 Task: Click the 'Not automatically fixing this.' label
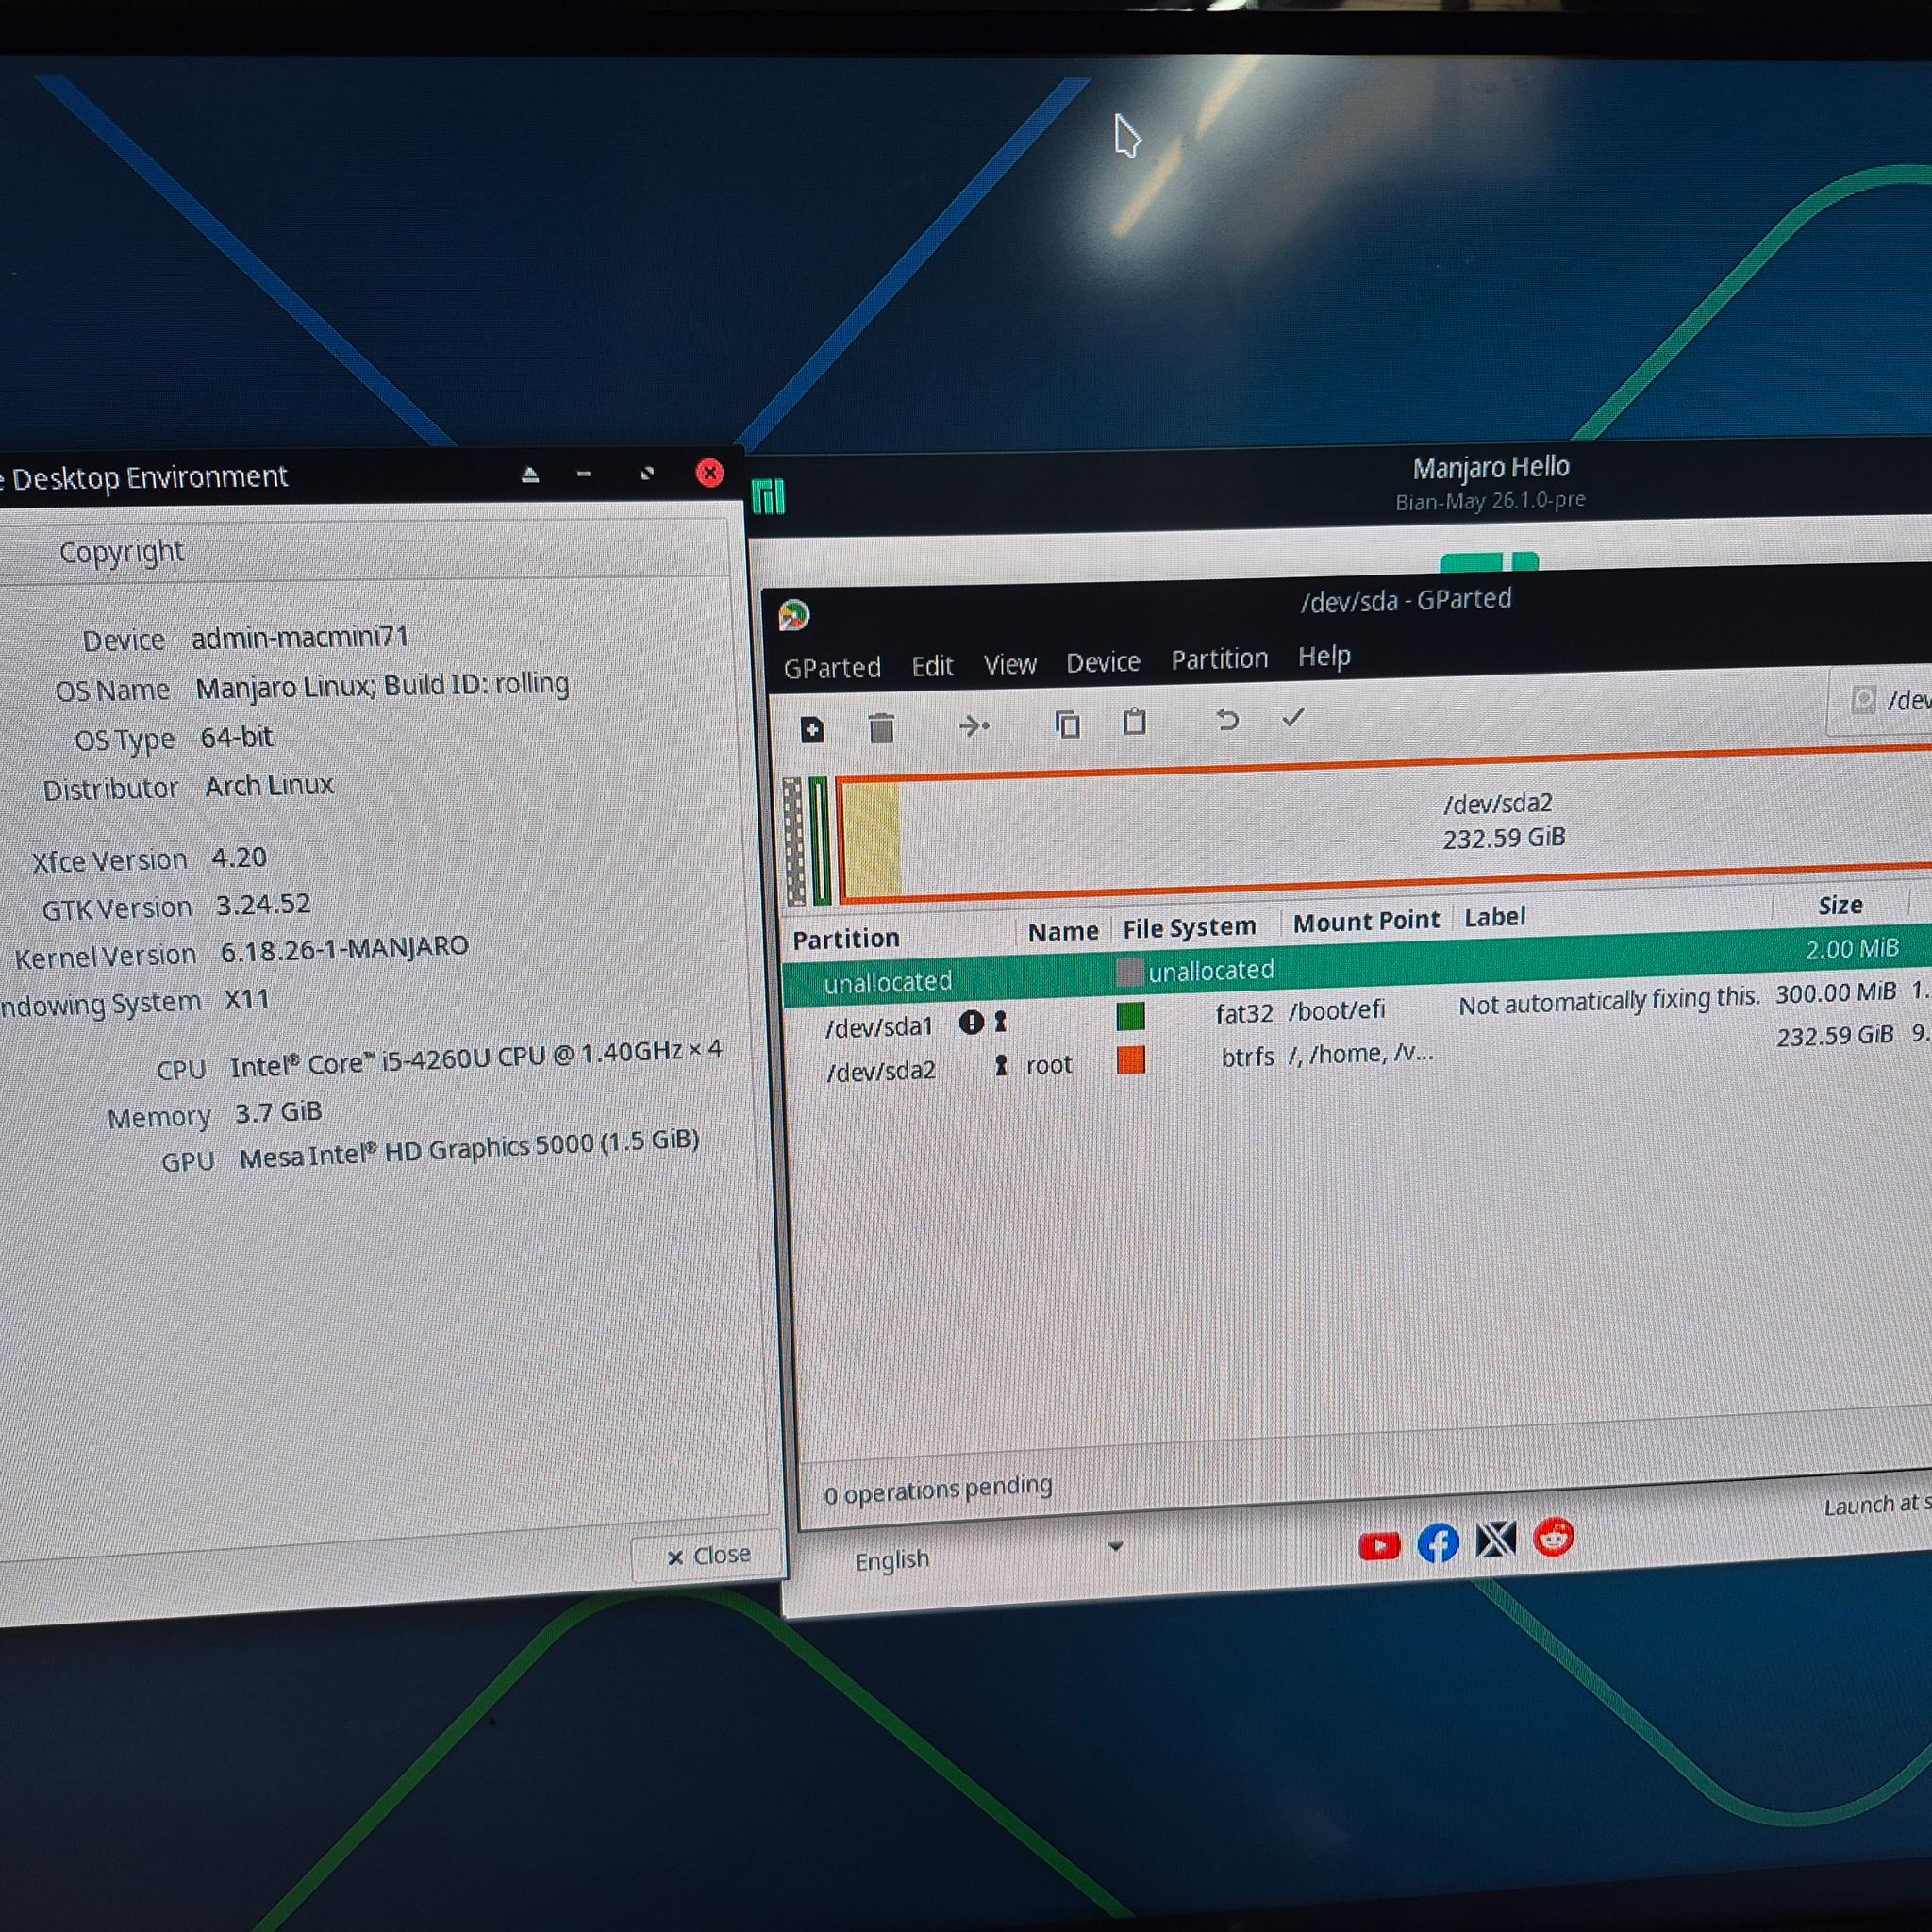click(1608, 1001)
